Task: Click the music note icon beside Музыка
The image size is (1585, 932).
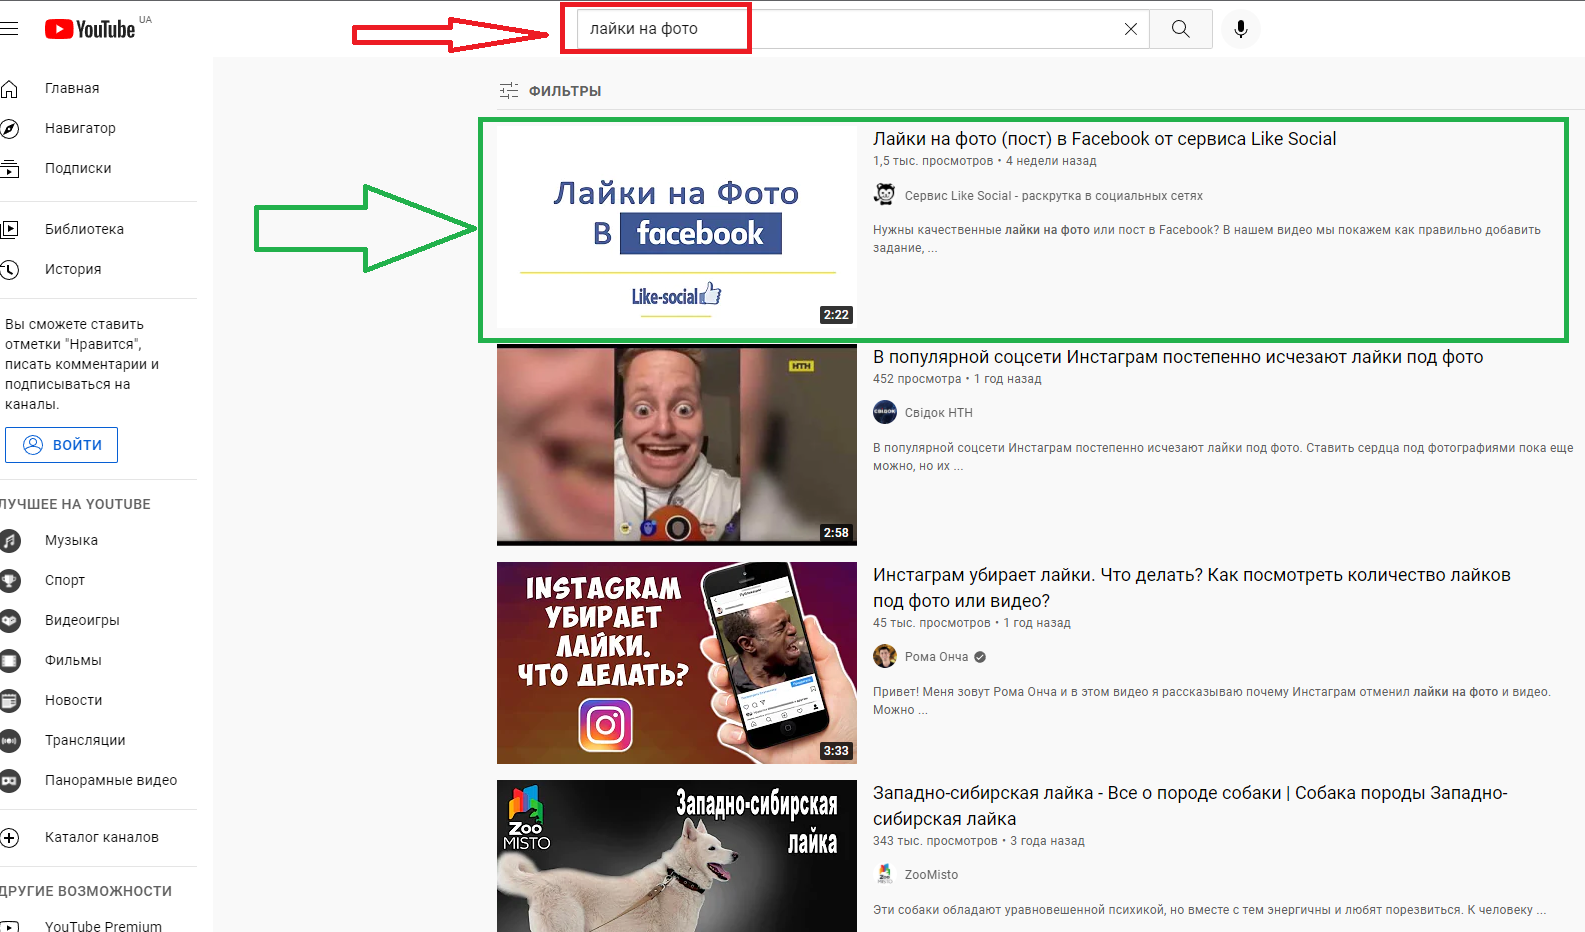Action: pos(9,541)
